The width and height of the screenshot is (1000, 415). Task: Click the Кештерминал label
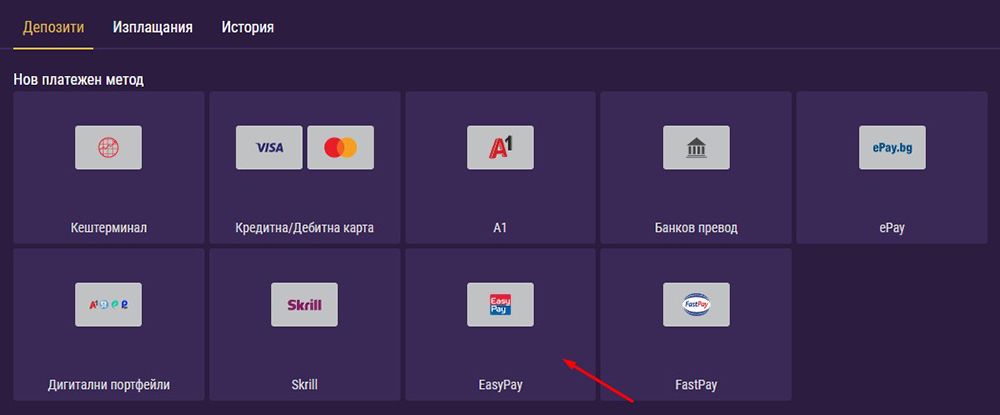coord(109,227)
